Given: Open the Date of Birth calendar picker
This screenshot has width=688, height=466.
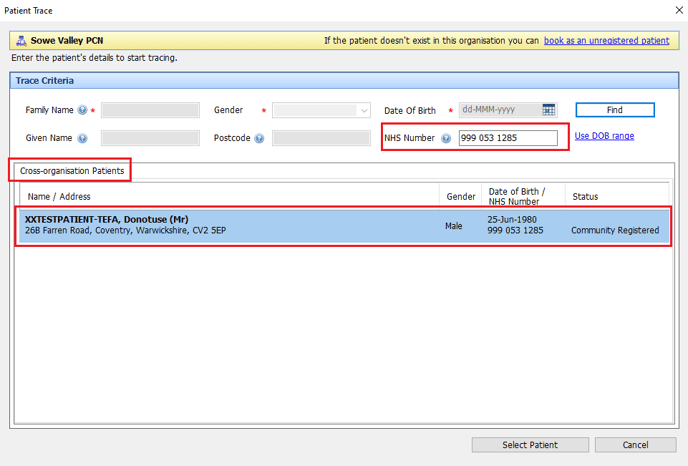Looking at the screenshot, I should [x=549, y=110].
